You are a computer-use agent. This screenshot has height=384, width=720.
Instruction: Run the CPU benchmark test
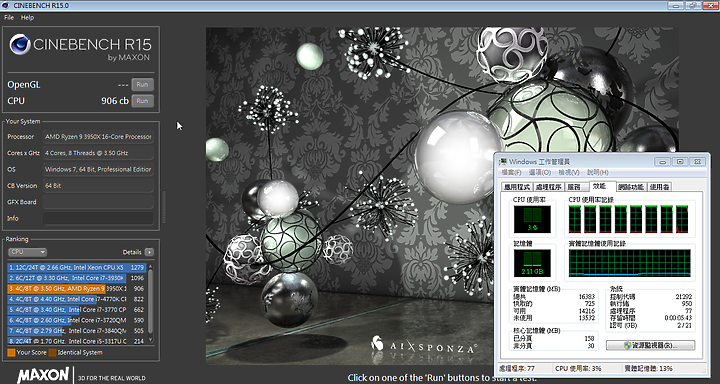pyautogui.click(x=142, y=101)
